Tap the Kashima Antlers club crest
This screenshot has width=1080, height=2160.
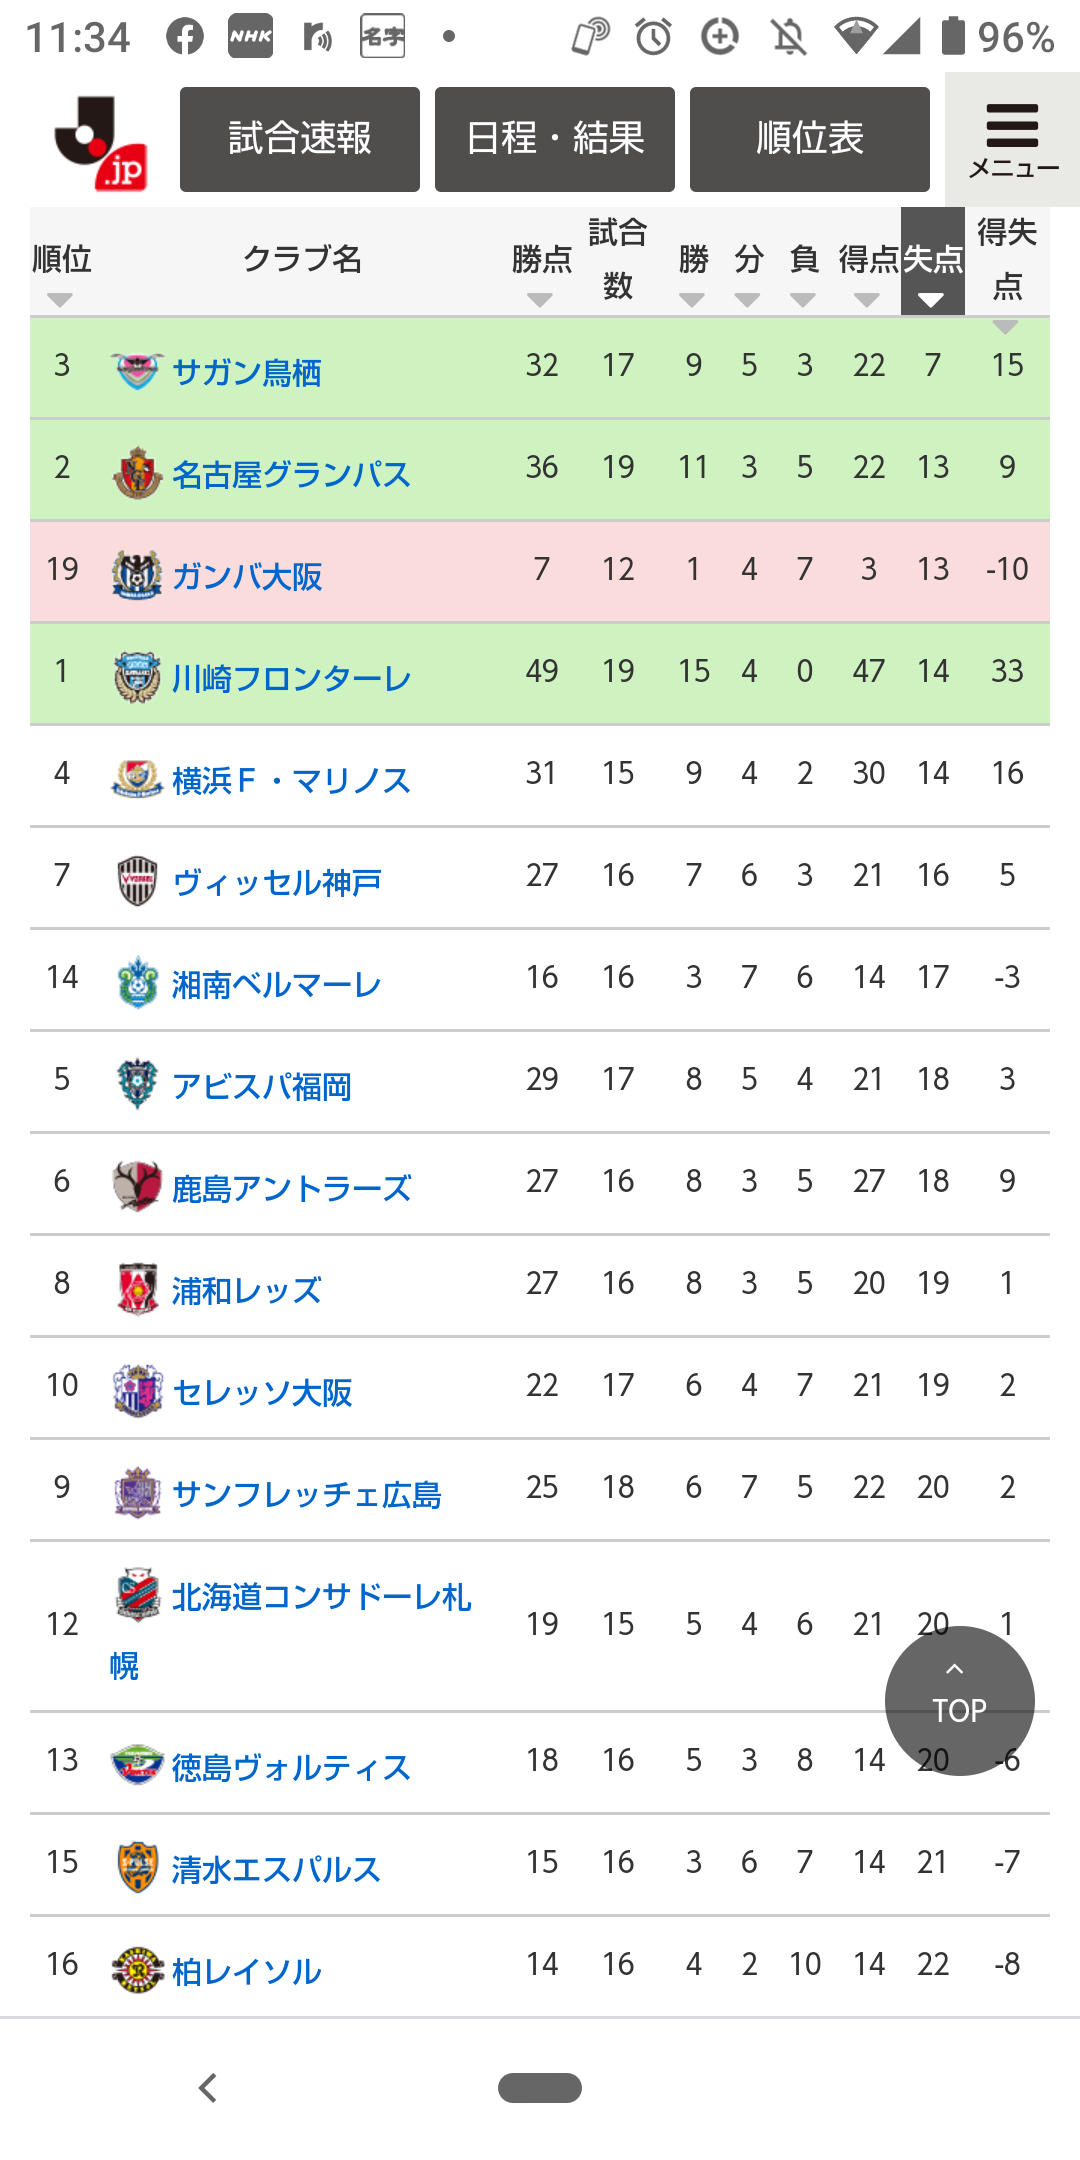(137, 1187)
